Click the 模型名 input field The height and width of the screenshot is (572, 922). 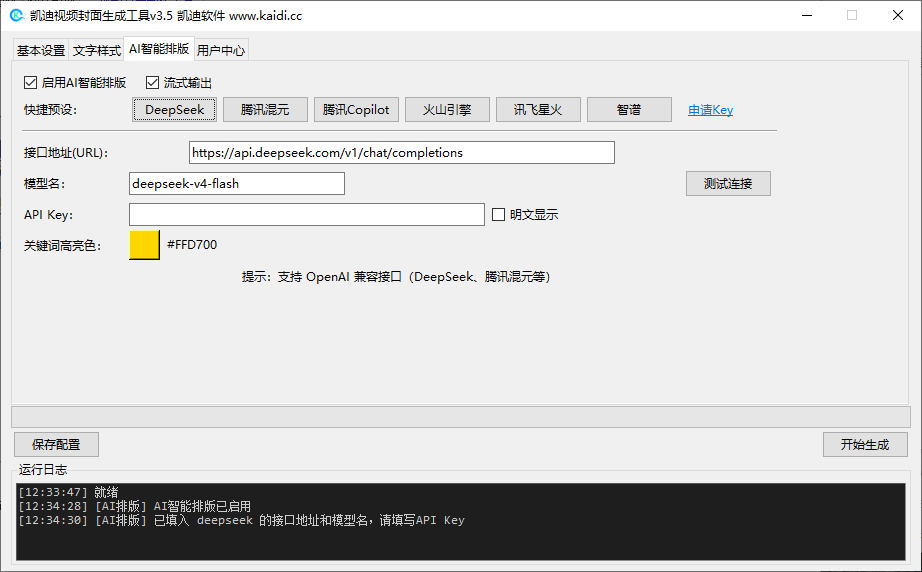(x=237, y=183)
